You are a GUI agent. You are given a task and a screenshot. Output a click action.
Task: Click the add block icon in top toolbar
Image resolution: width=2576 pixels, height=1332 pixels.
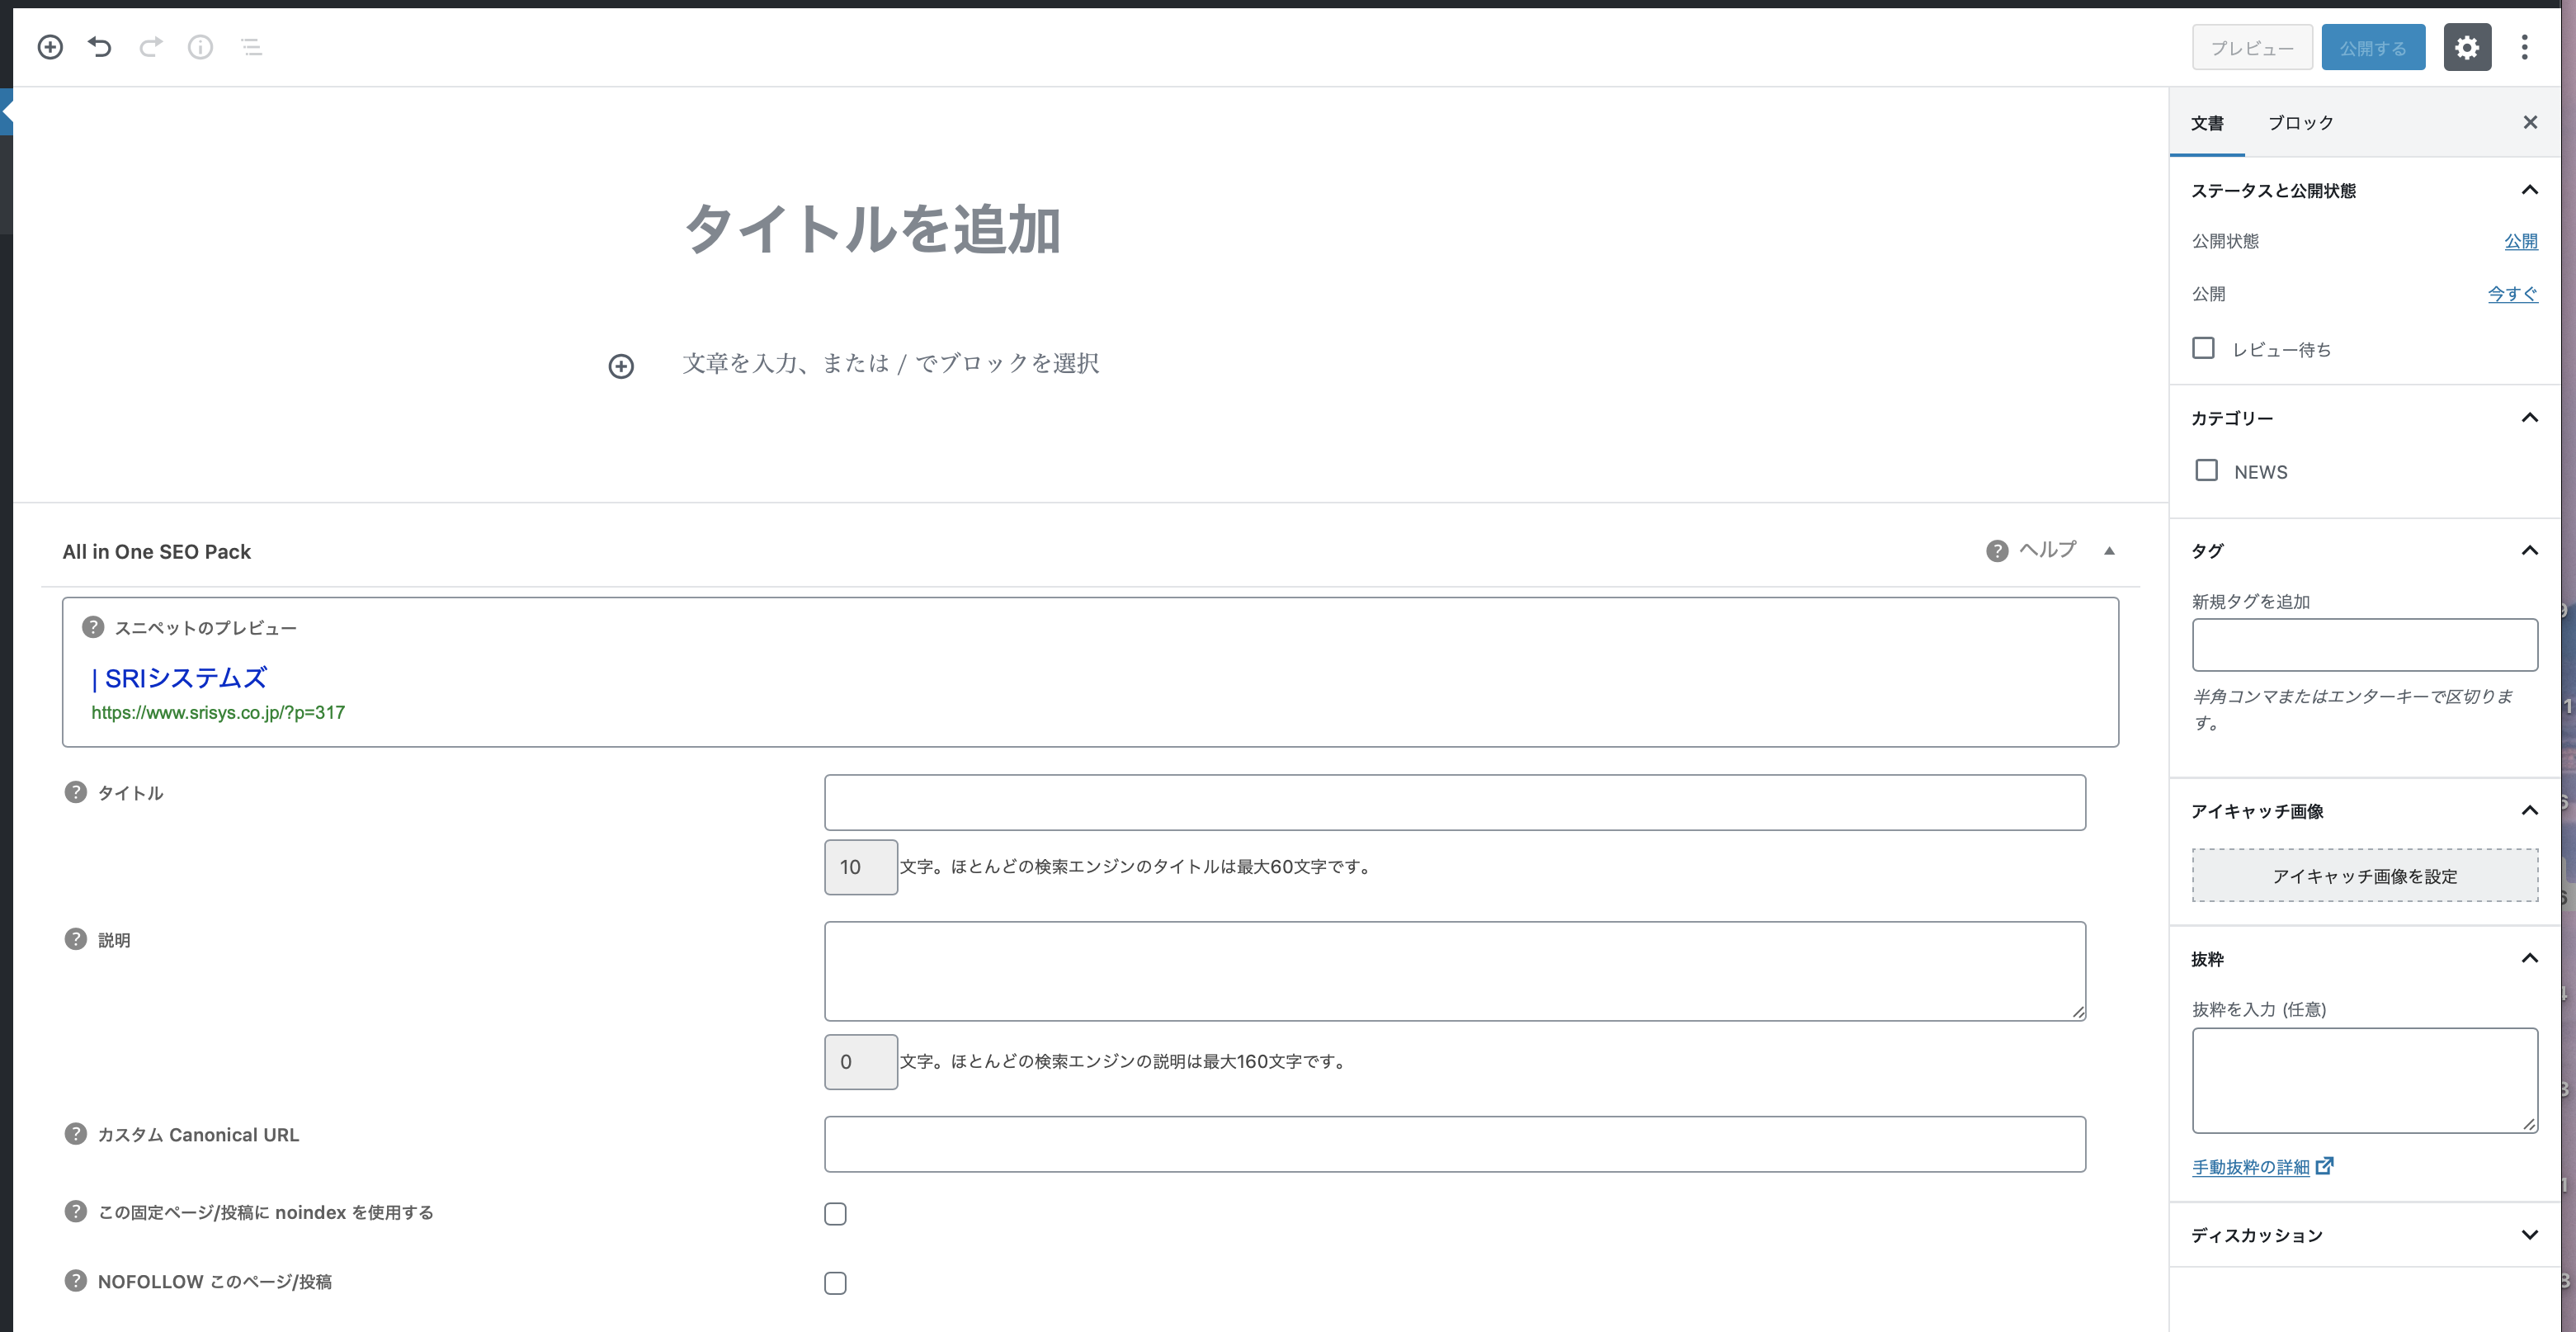(x=50, y=47)
